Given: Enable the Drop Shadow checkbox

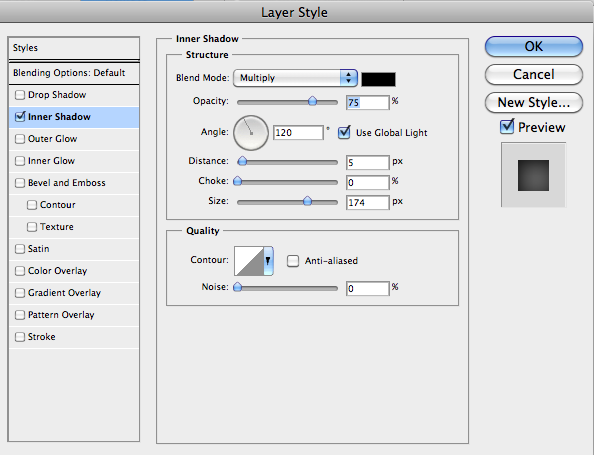Looking at the screenshot, I should click(20, 95).
